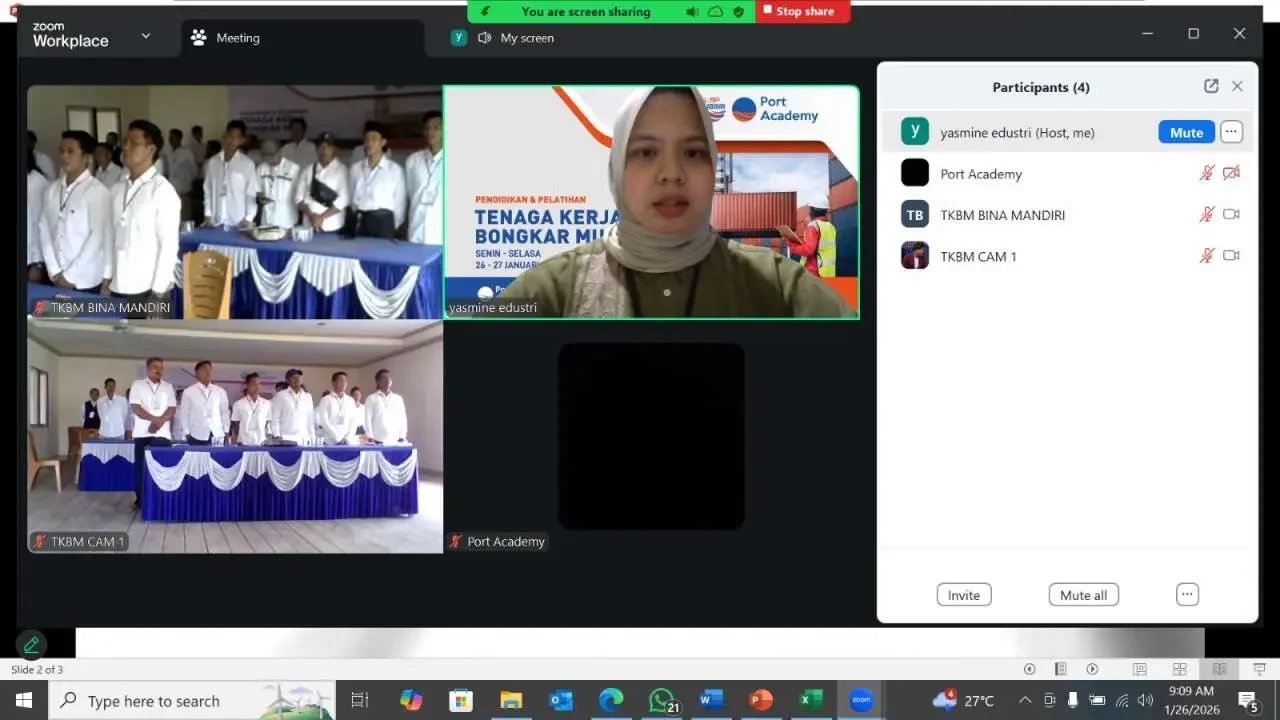Open Outlook from the taskbar

pyautogui.click(x=561, y=700)
